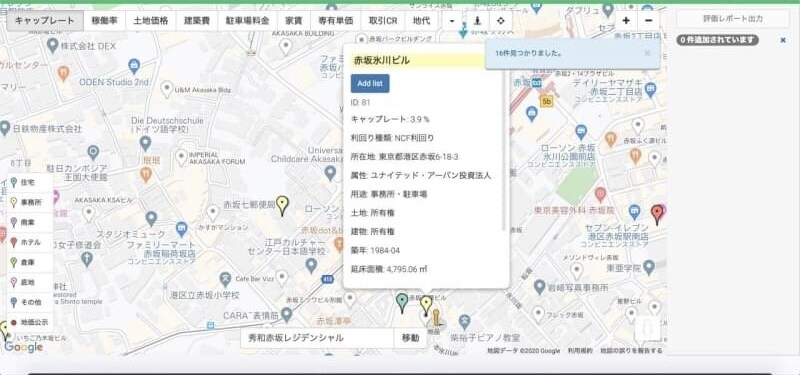Select the 駐車場料金 tab

pos(247,21)
